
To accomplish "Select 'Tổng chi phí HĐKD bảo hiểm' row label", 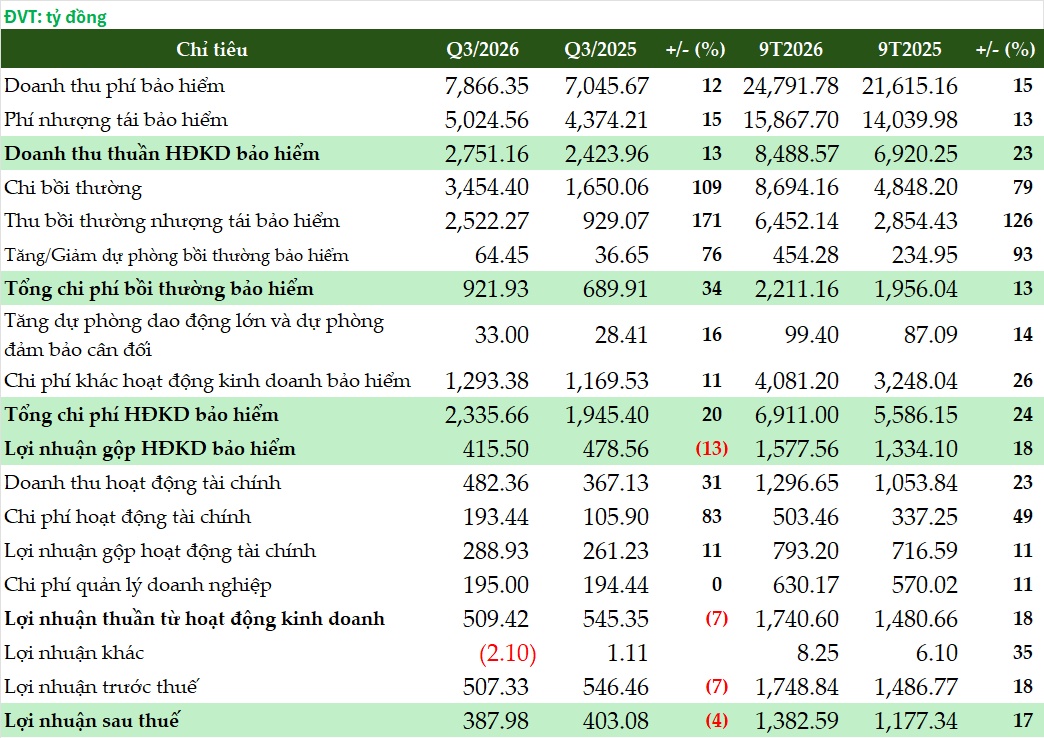I will 141,415.
